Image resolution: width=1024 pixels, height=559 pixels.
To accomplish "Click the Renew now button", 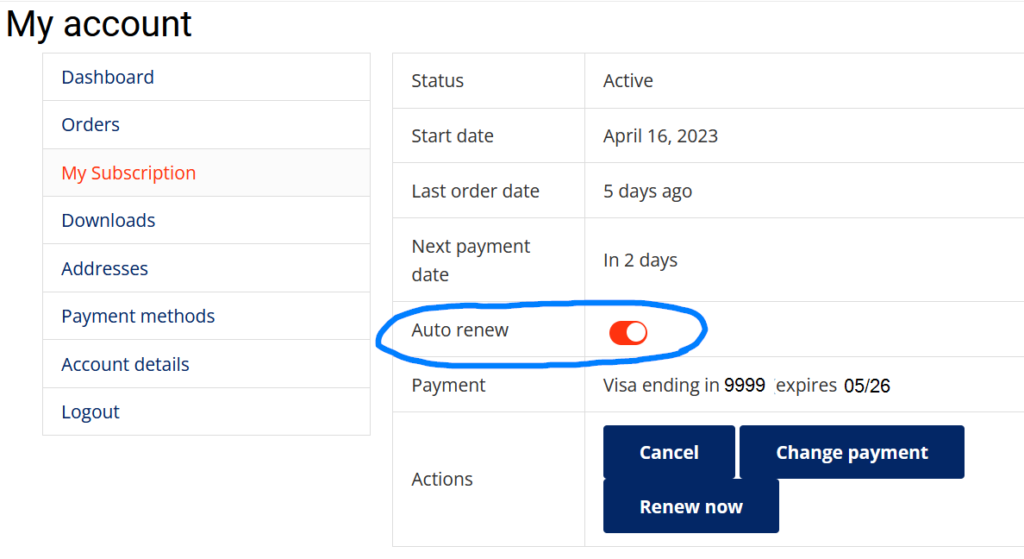I will point(690,506).
